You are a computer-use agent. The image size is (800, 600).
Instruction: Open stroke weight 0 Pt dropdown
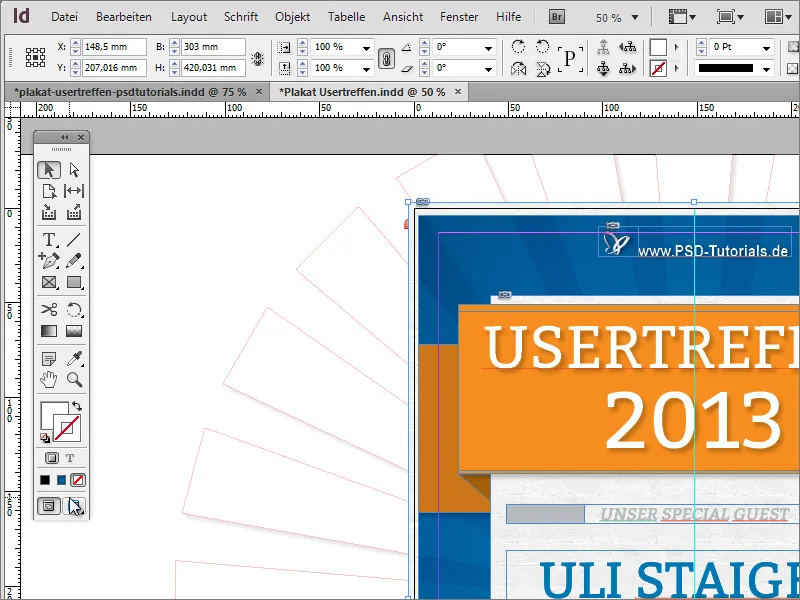coord(766,48)
